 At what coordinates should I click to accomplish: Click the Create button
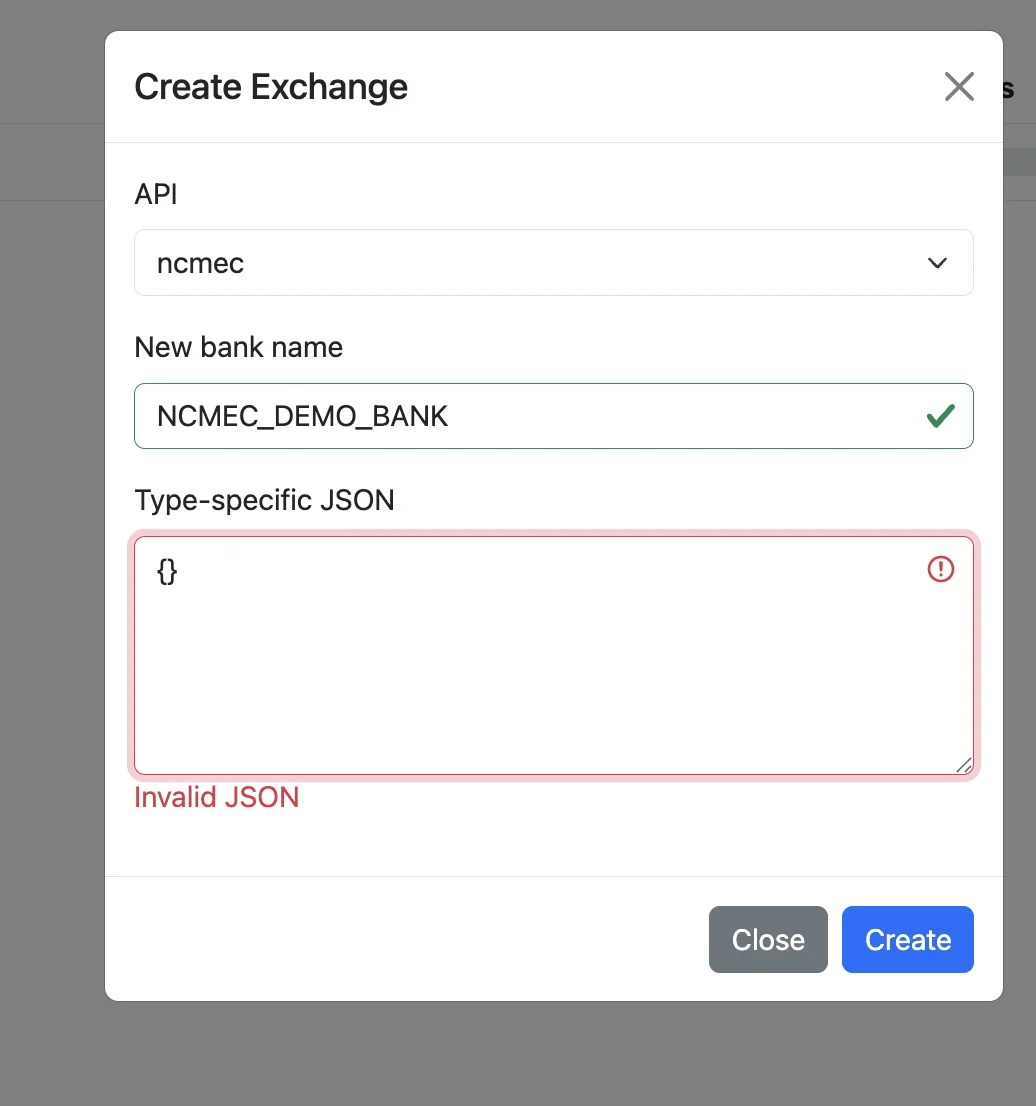coord(908,940)
